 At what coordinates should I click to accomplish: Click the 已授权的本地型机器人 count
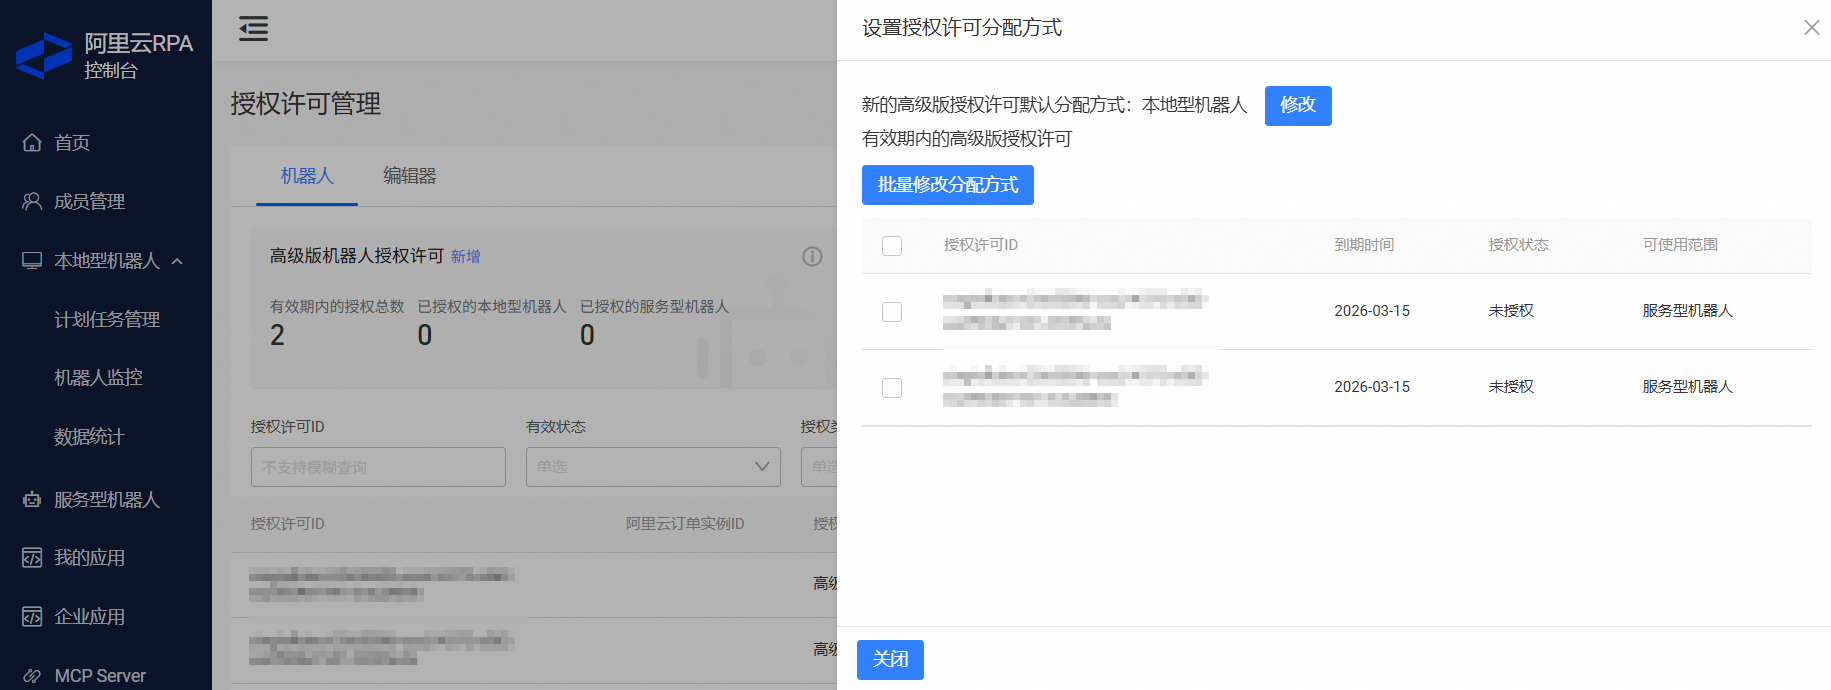(x=425, y=335)
